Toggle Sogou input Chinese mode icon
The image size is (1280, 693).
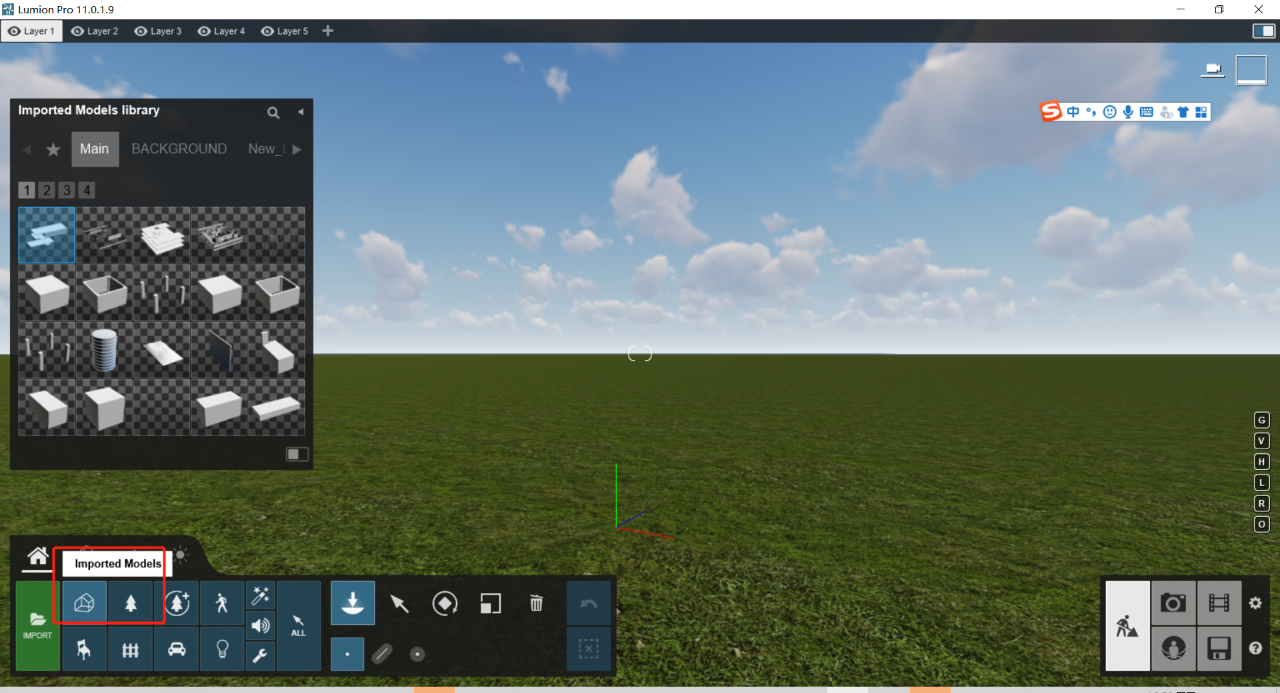(1073, 112)
